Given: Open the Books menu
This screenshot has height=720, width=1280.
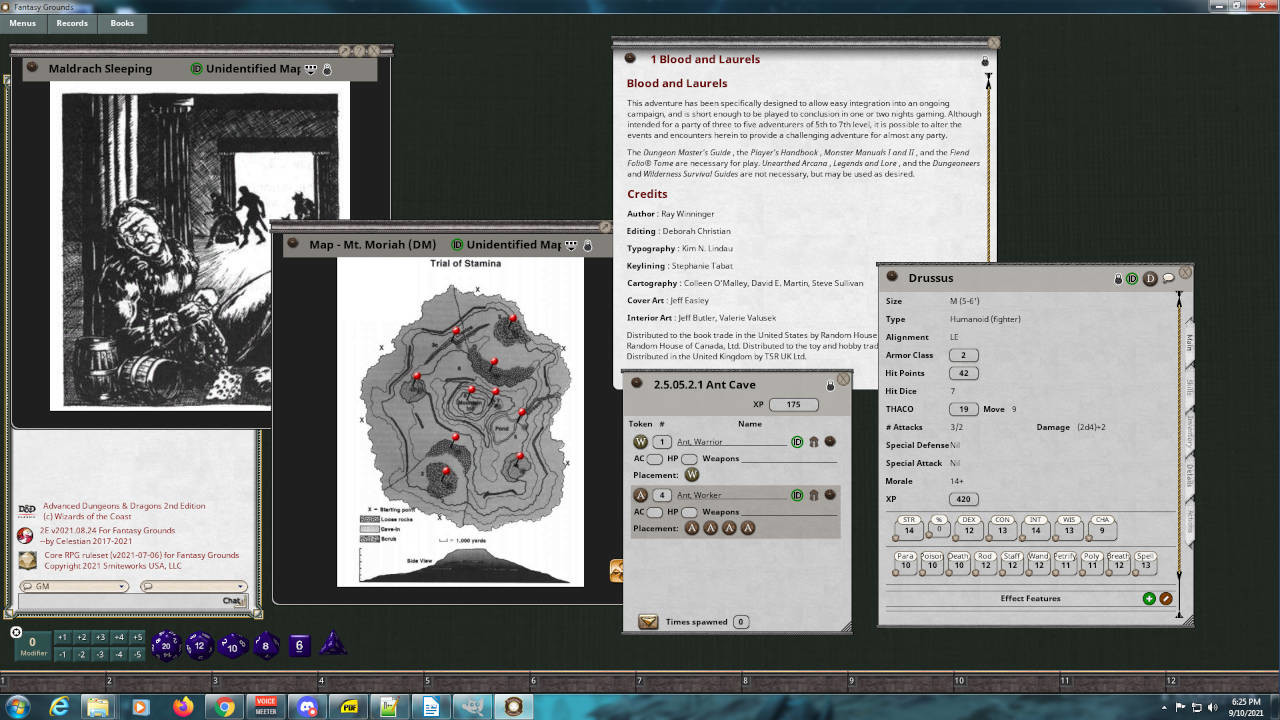Looking at the screenshot, I should coord(121,23).
